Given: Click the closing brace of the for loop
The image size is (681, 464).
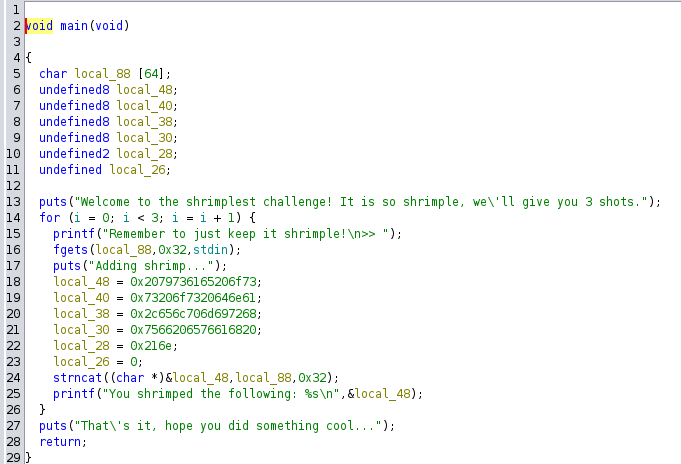Looking at the screenshot, I should tap(42, 410).
